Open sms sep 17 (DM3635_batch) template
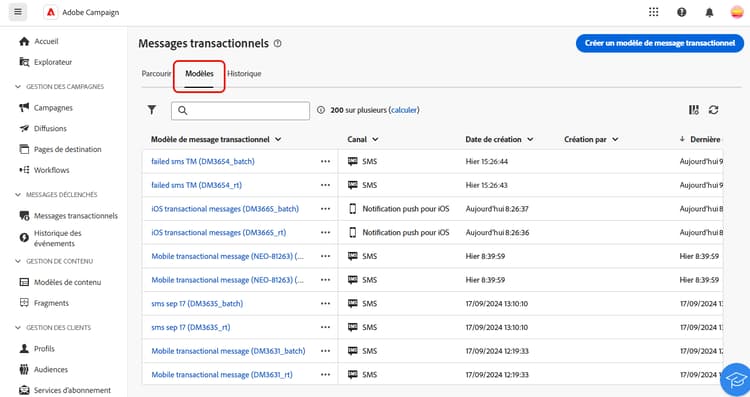The height and width of the screenshot is (397, 750). [197, 304]
